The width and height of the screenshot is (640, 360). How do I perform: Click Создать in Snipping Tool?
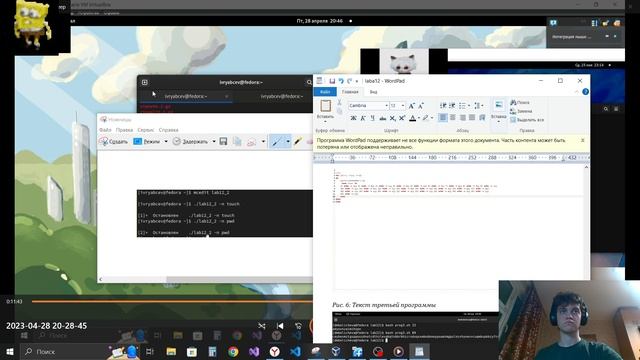pos(113,141)
